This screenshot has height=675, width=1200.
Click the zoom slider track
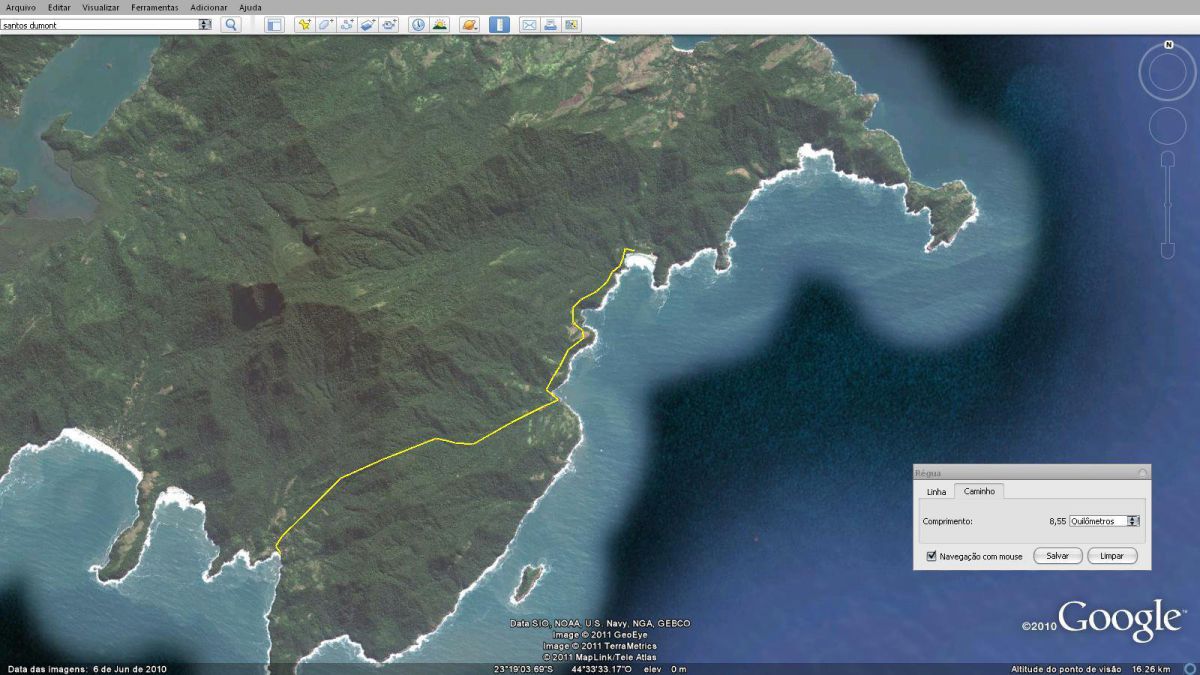click(1167, 205)
